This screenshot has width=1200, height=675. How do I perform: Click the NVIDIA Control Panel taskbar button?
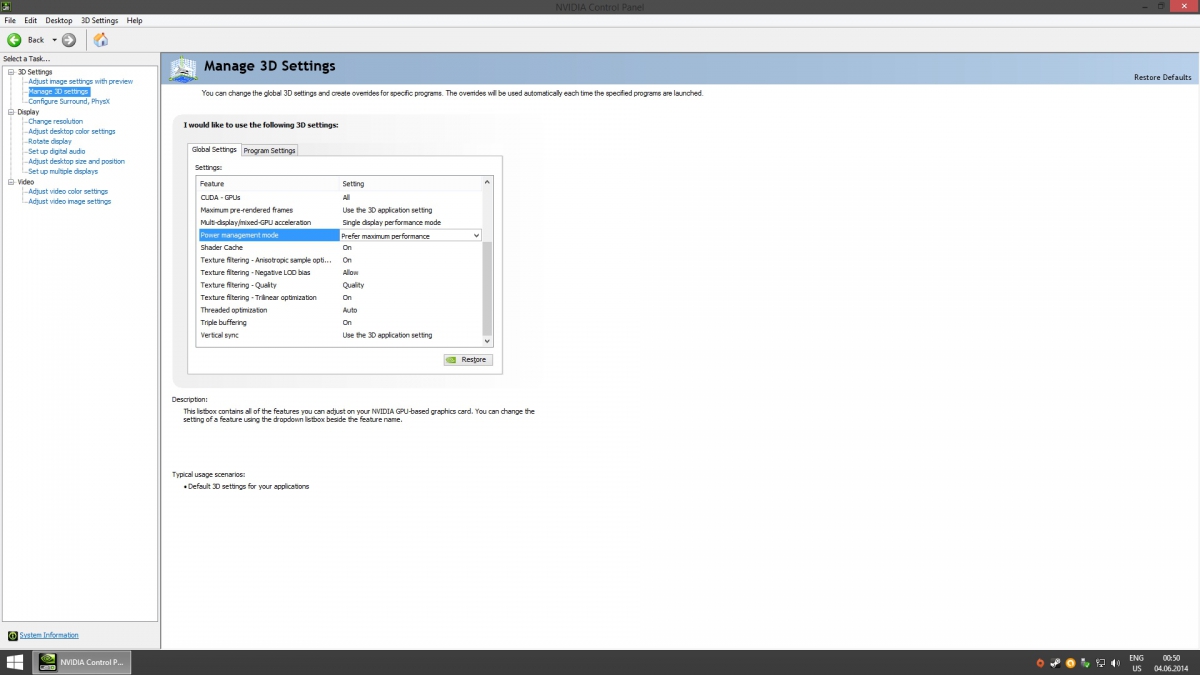(82, 662)
